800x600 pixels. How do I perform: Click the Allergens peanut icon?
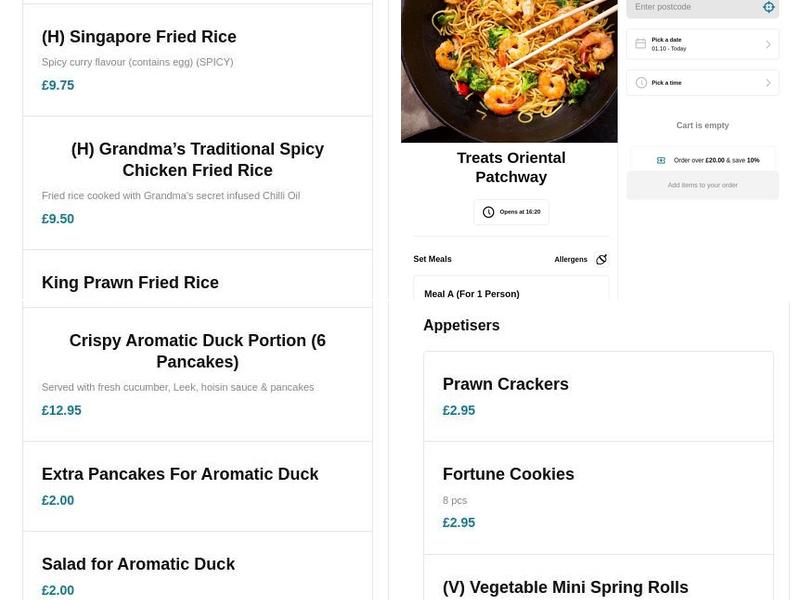click(x=601, y=259)
